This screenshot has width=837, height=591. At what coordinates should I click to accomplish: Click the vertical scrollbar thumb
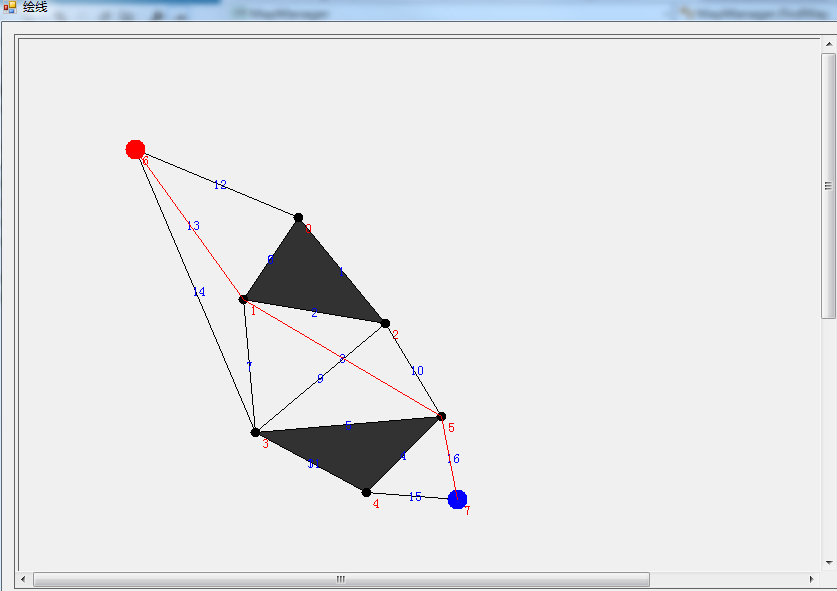tap(828, 186)
